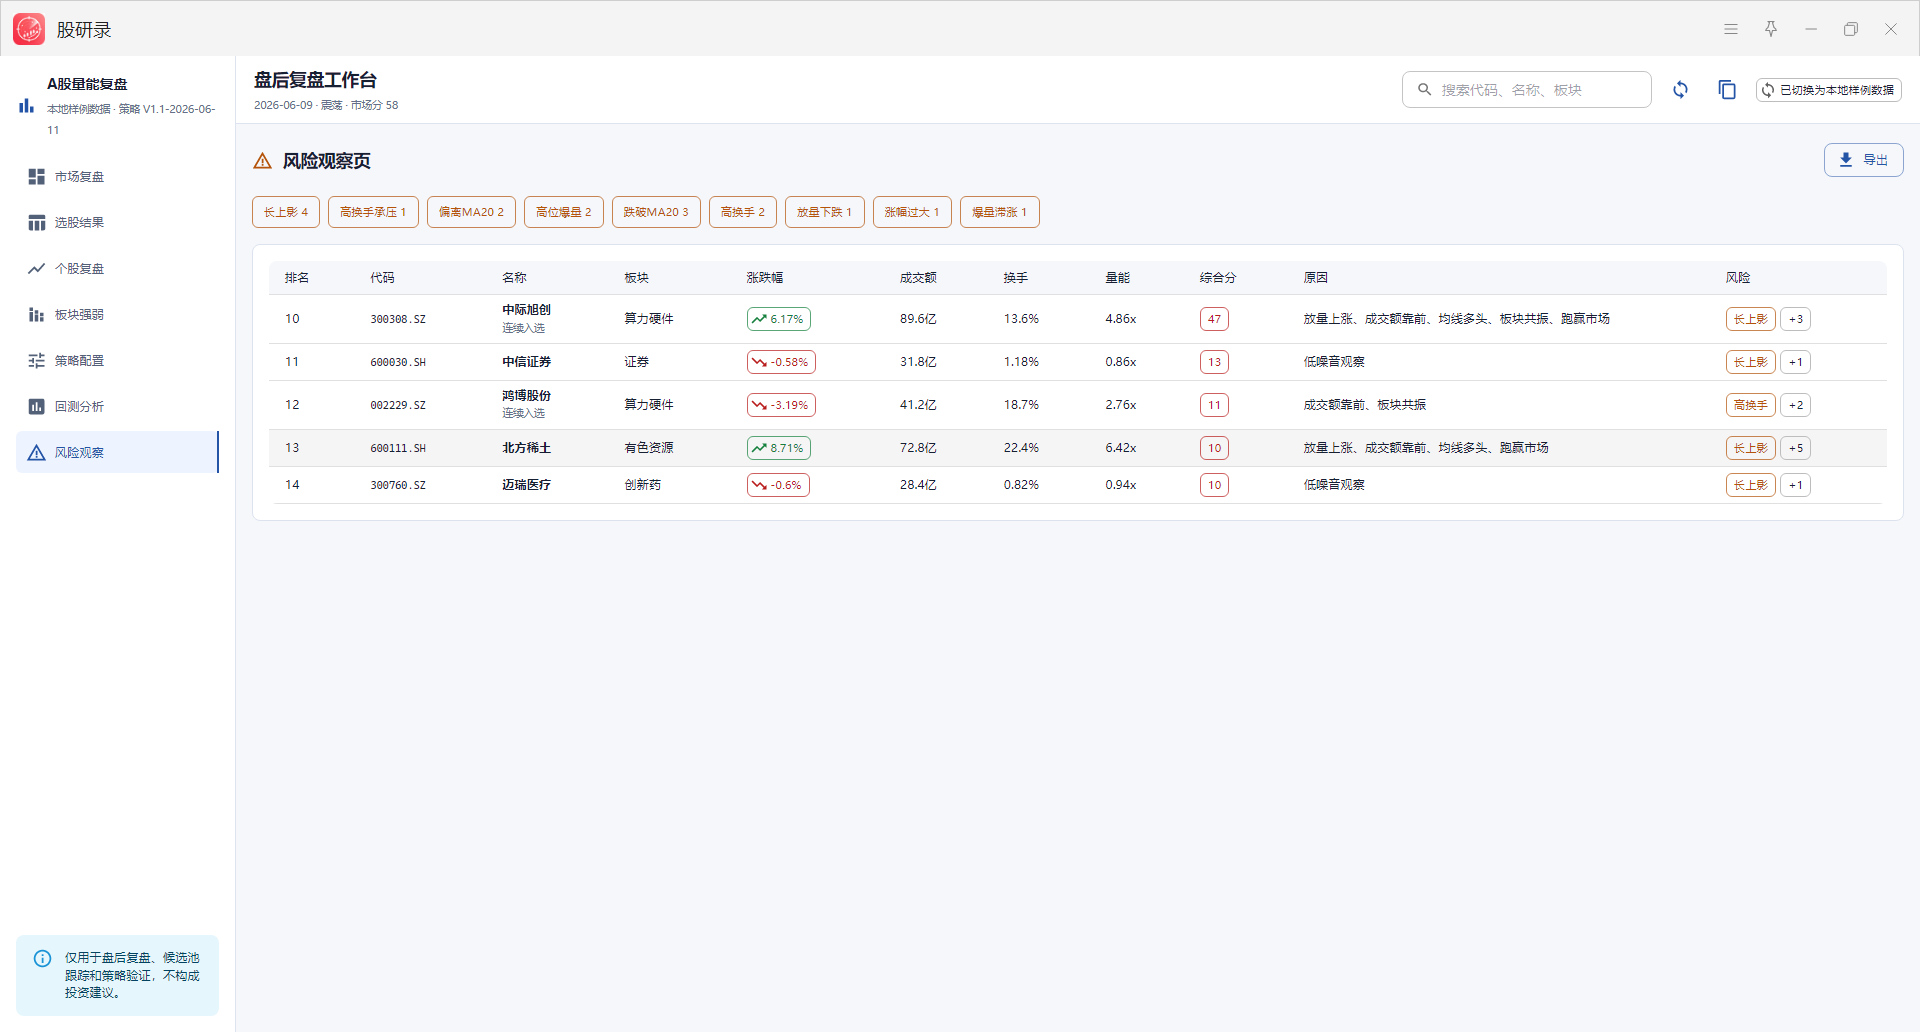1920x1032 pixels.
Task: Click the -0.6% change badge
Action: click(778, 485)
